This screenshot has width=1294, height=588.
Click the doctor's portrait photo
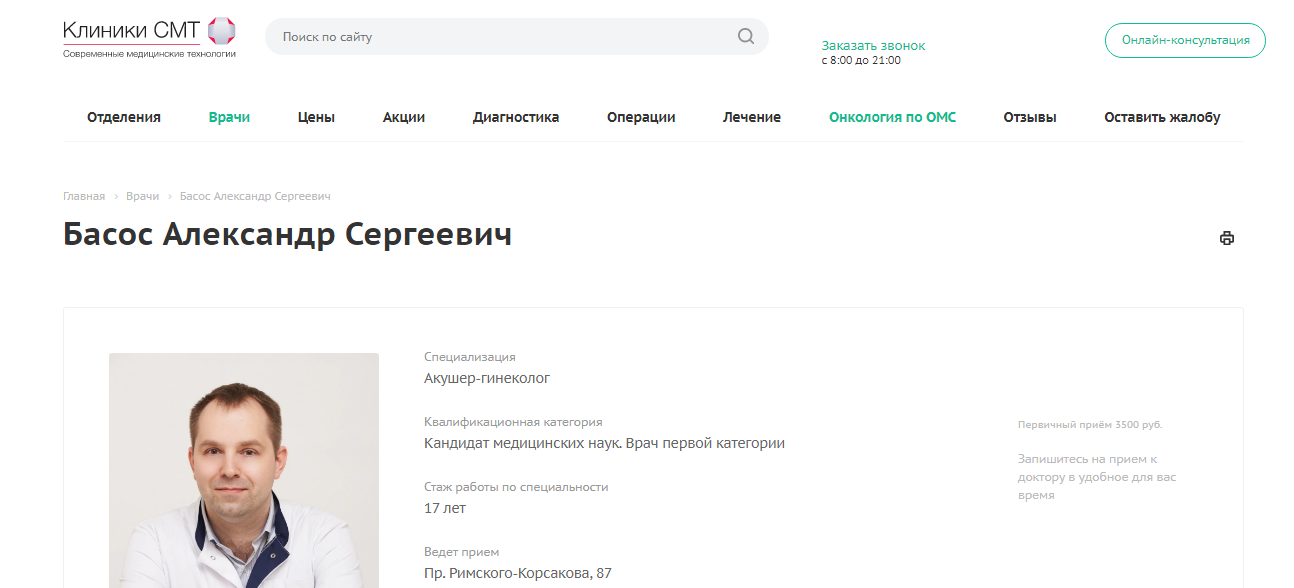(244, 470)
